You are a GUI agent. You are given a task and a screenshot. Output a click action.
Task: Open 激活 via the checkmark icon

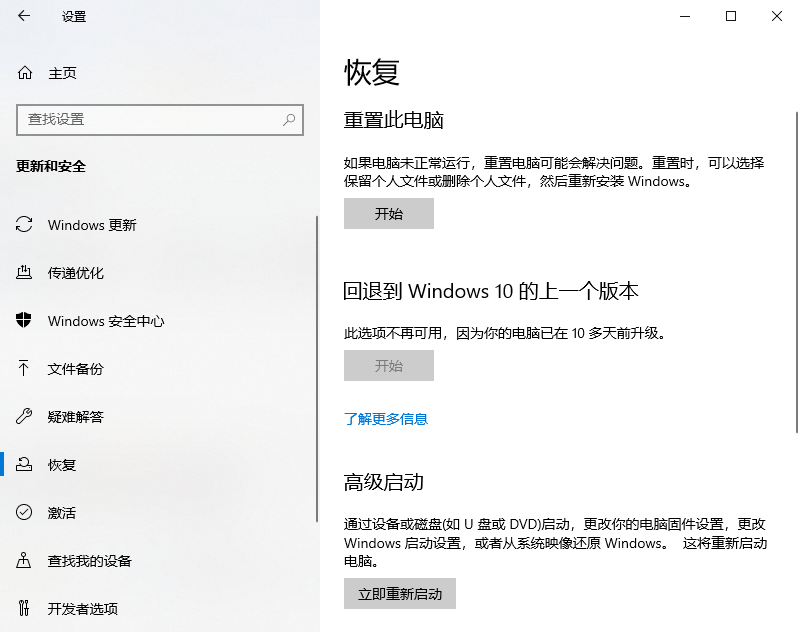(26, 512)
